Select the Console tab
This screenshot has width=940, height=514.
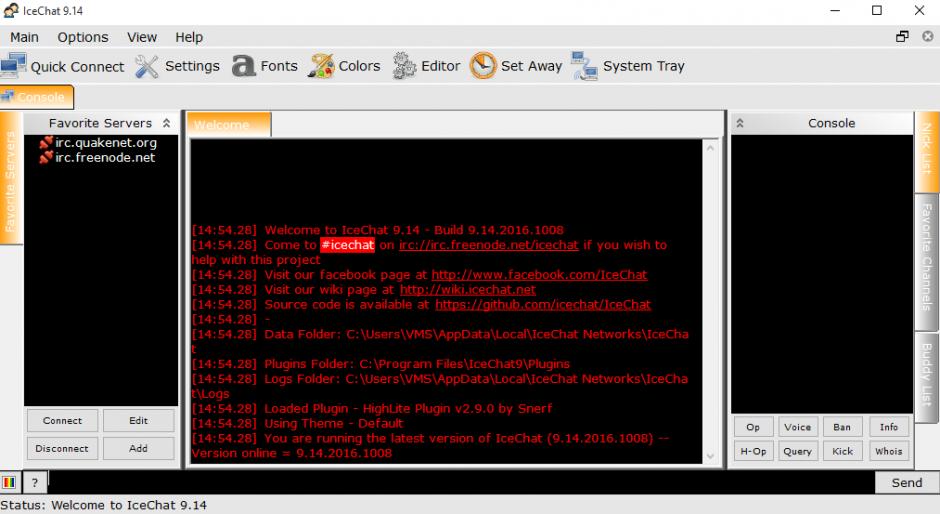37,97
